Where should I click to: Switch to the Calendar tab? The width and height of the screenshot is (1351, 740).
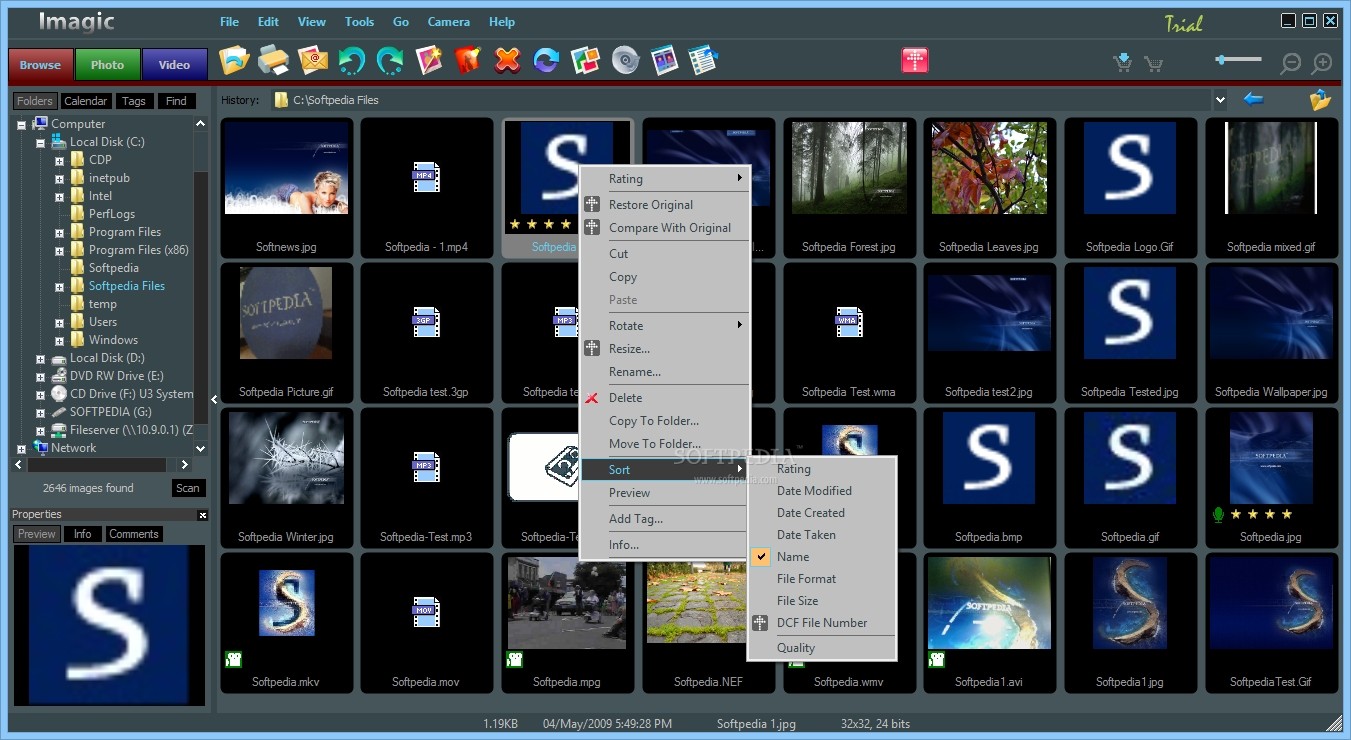[85, 101]
